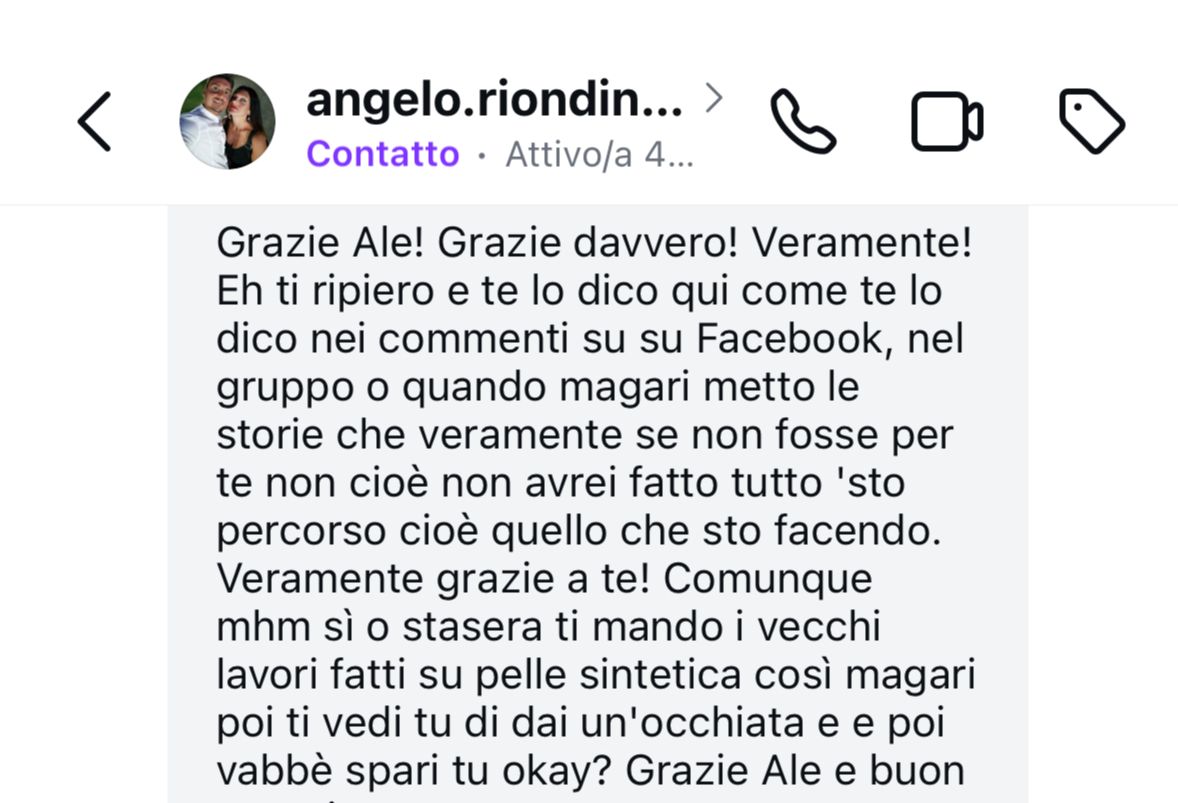Select the received message bubble

597,504
